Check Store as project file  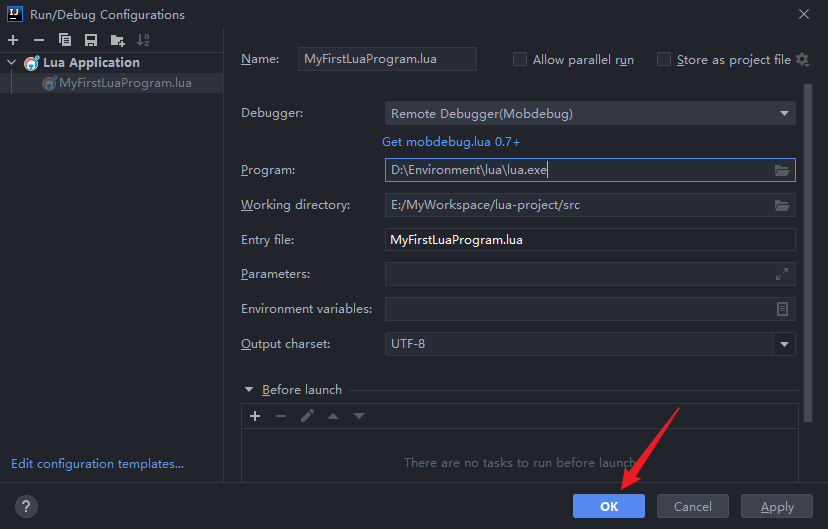(664, 60)
